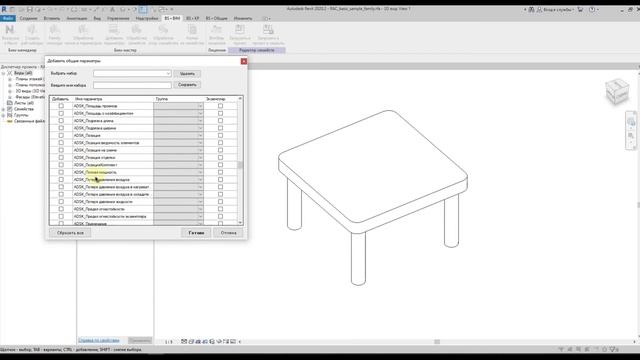Click the ADSK_Примечание parameter name
The width and height of the screenshot is (640, 360).
tap(90, 223)
